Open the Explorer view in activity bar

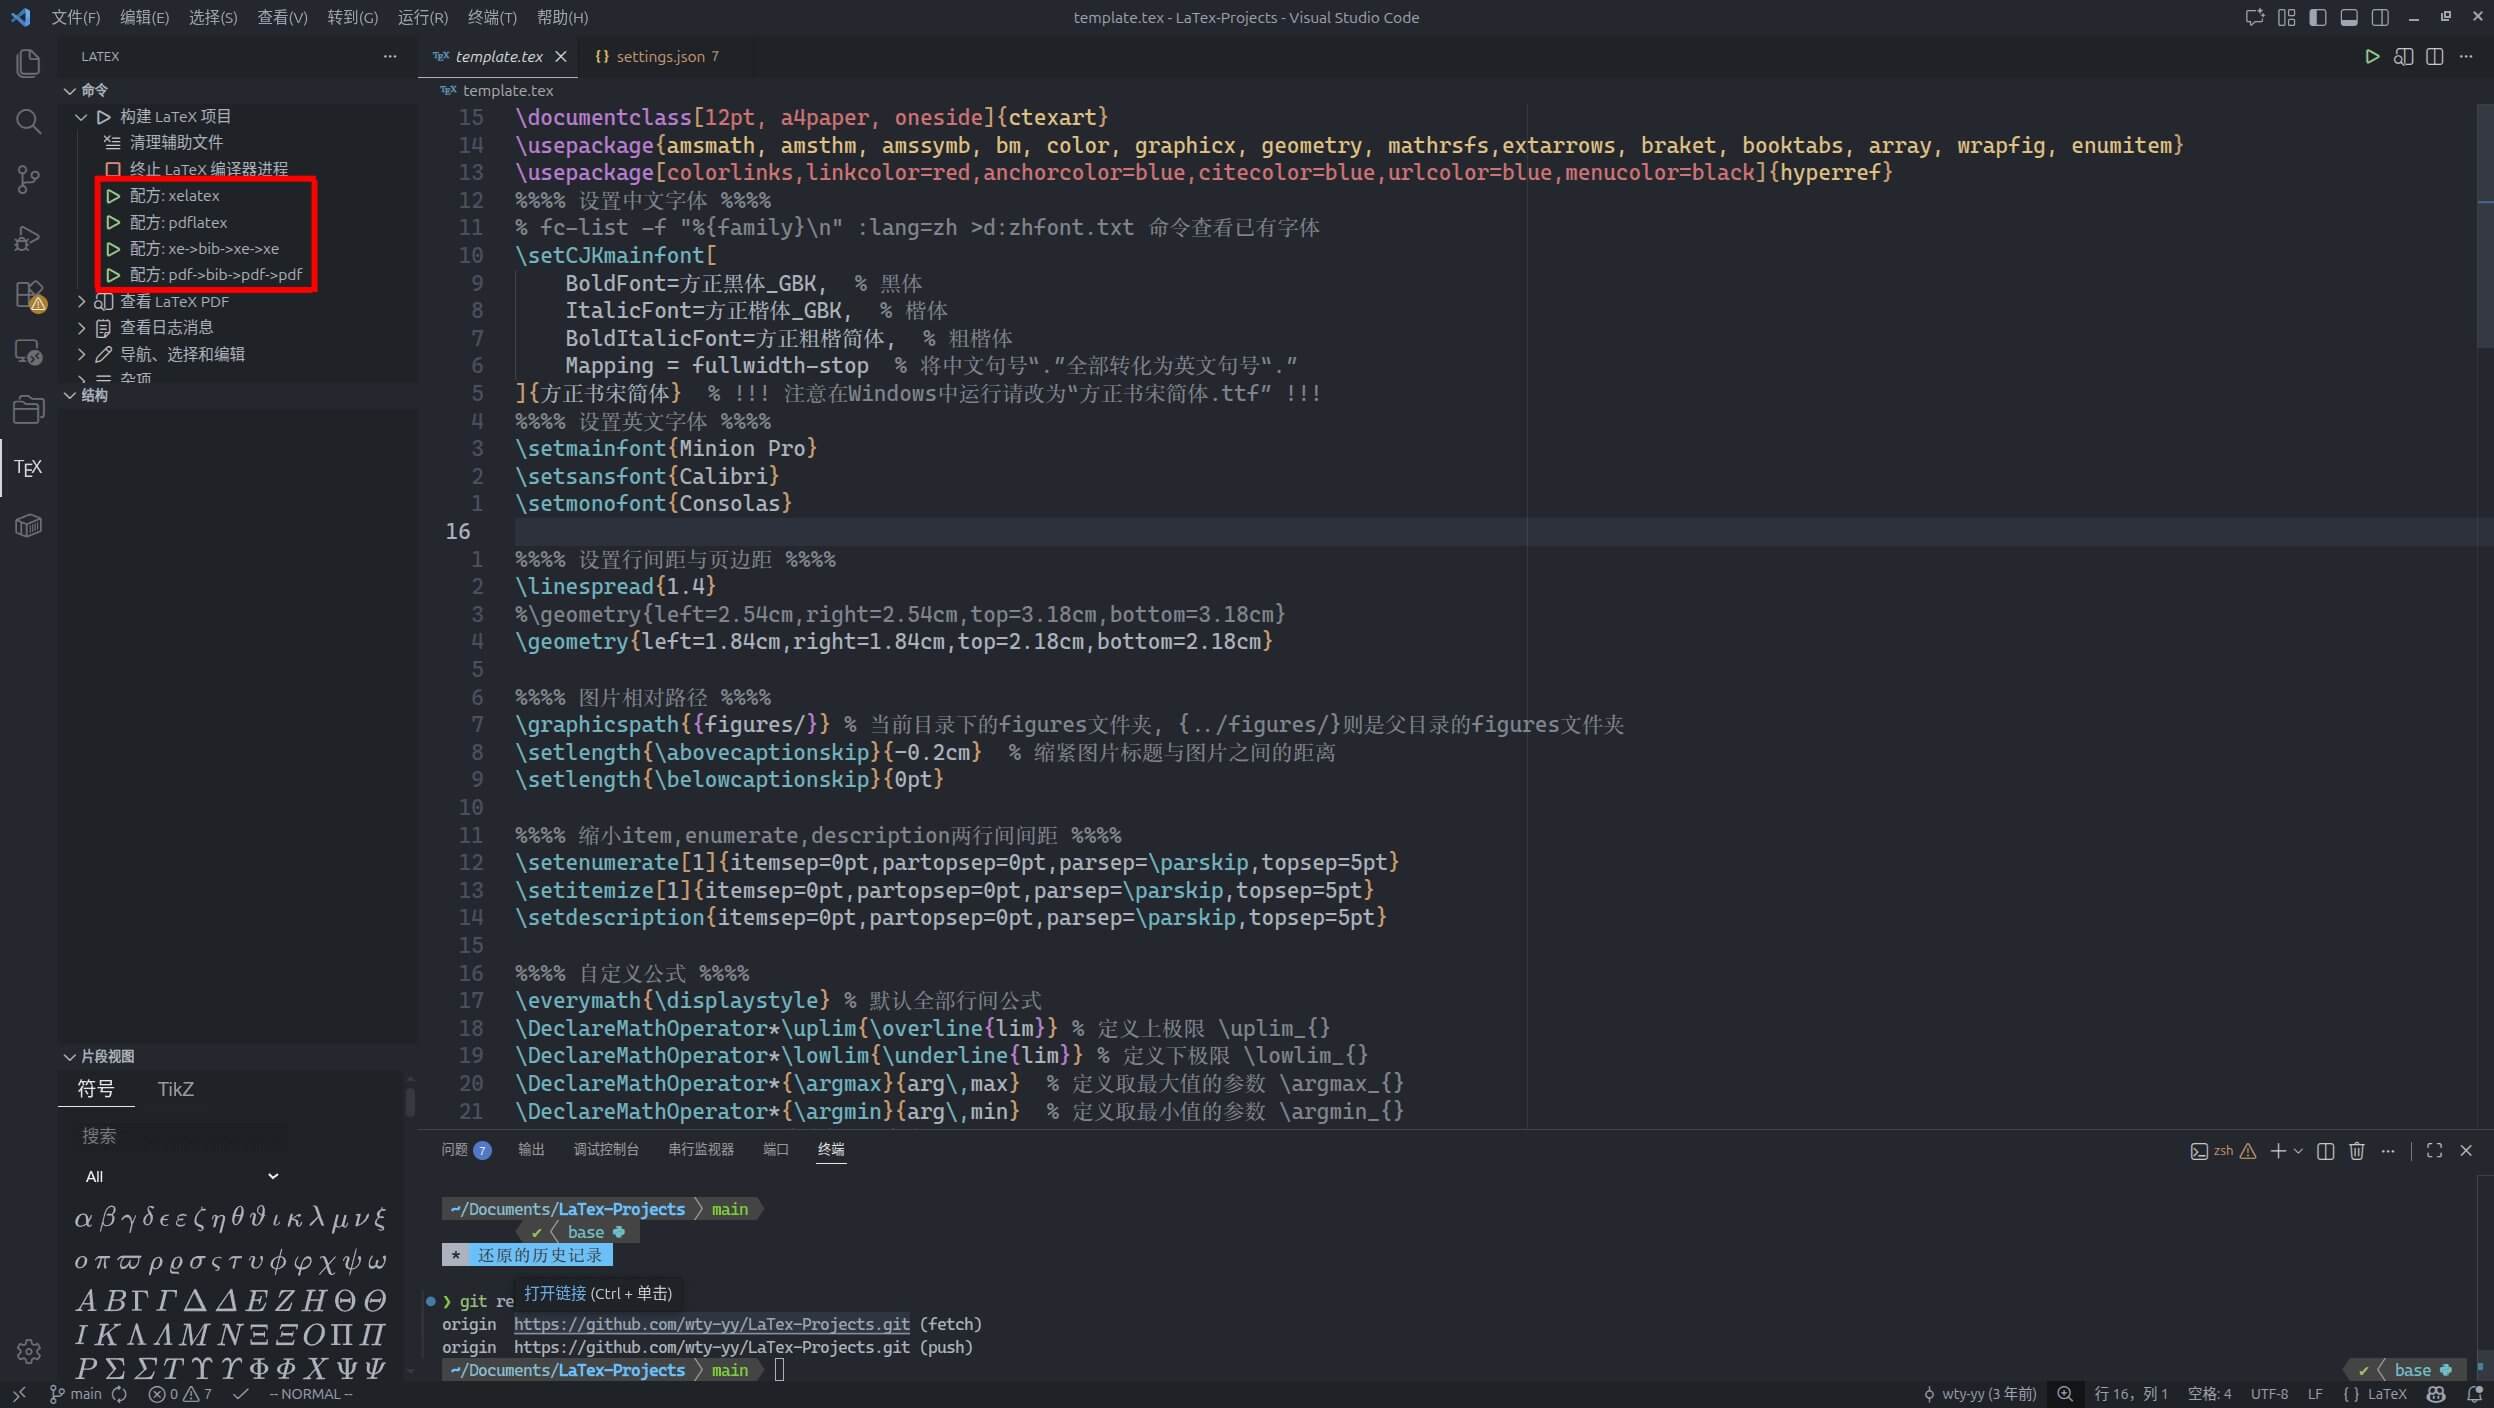point(28,64)
